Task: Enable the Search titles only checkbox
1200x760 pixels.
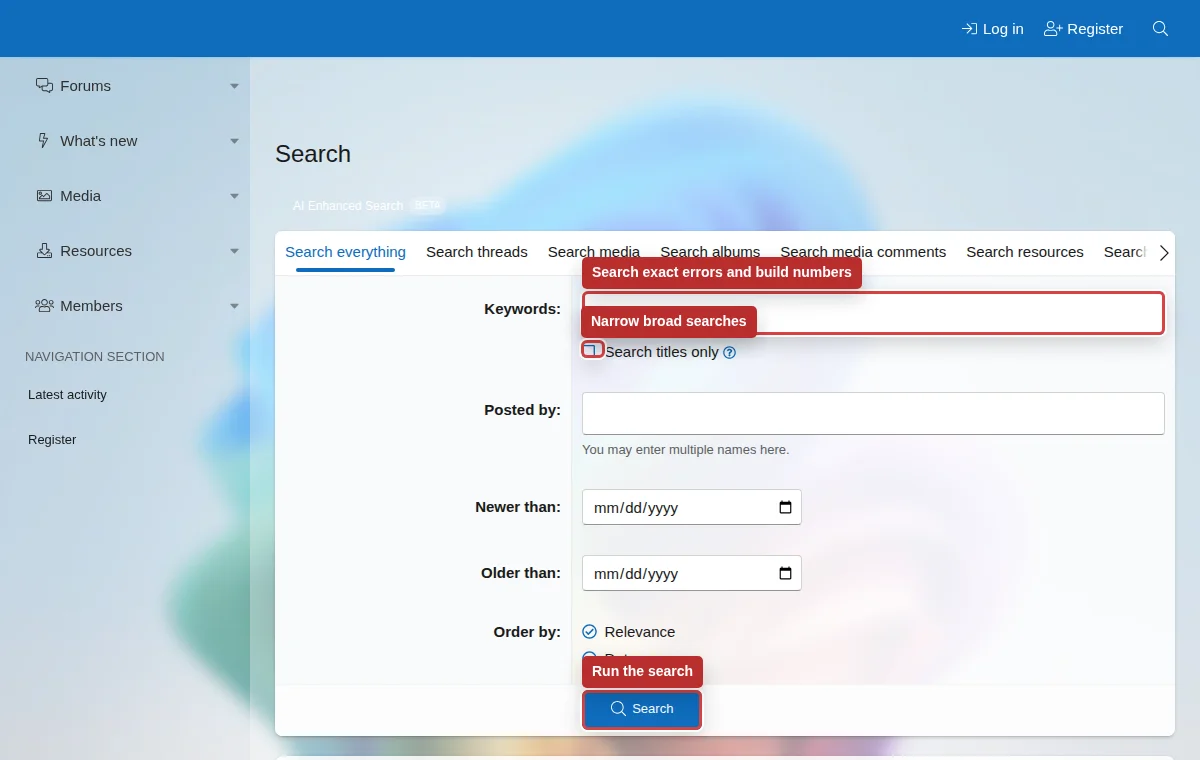Action: point(592,350)
